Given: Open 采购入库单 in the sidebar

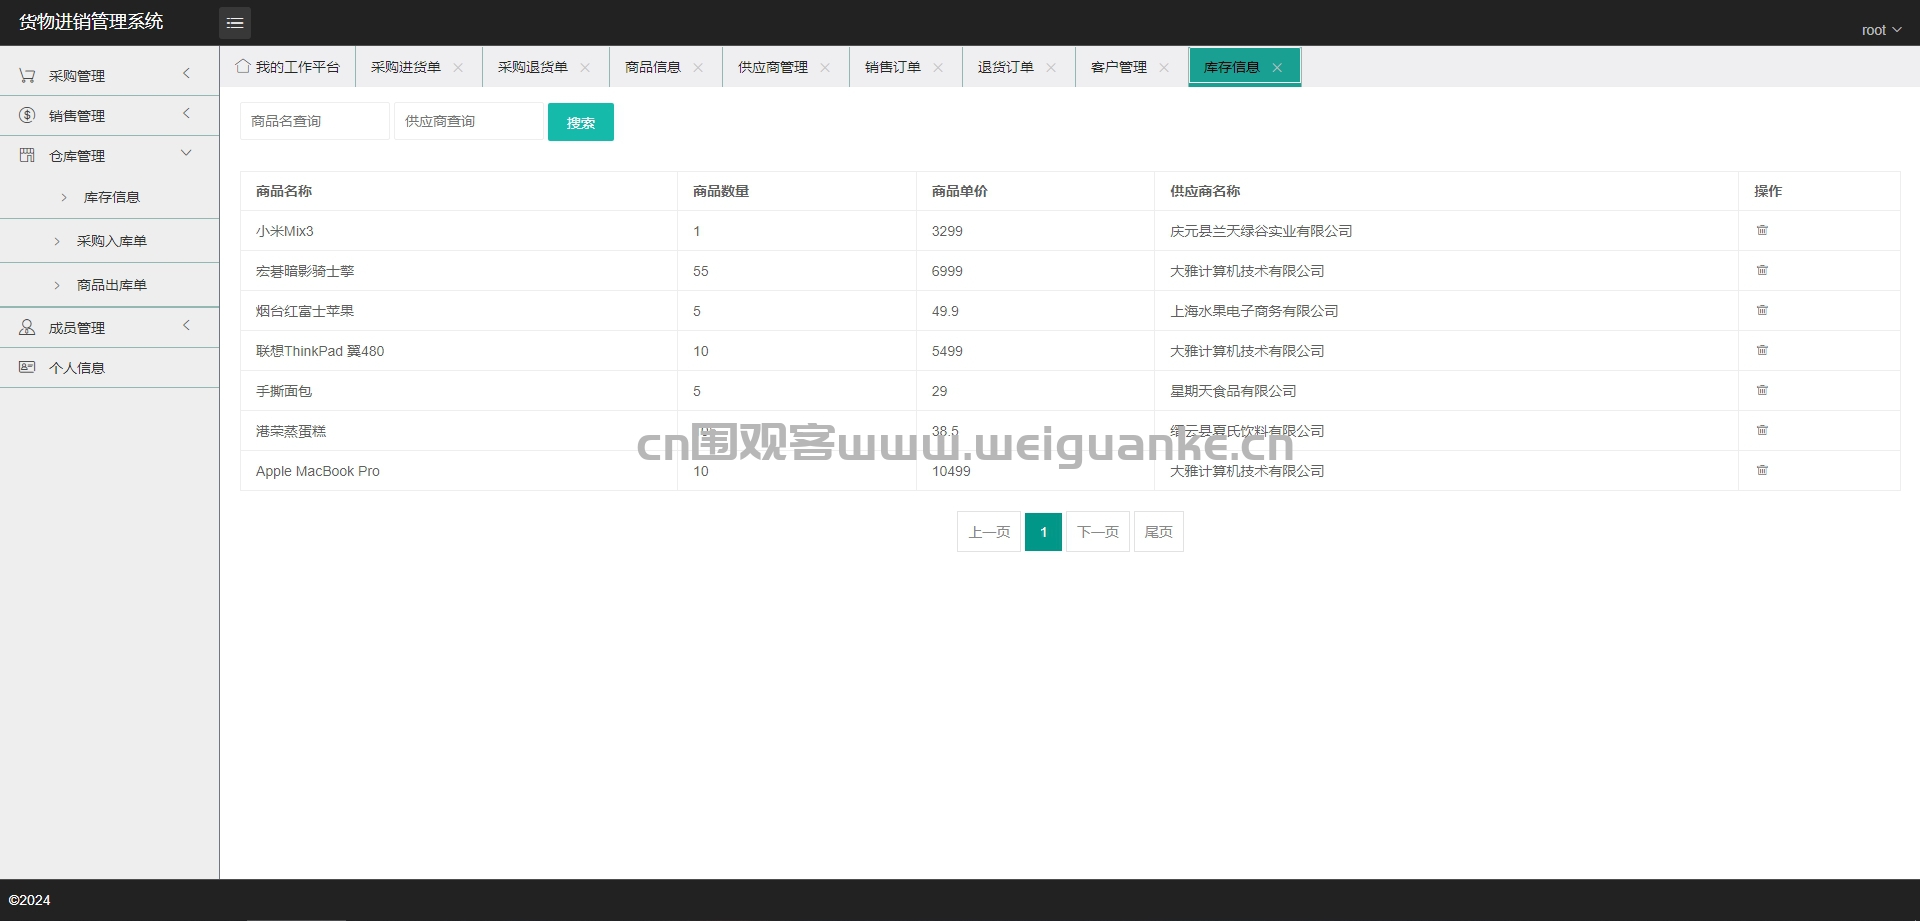Looking at the screenshot, I should pyautogui.click(x=110, y=241).
